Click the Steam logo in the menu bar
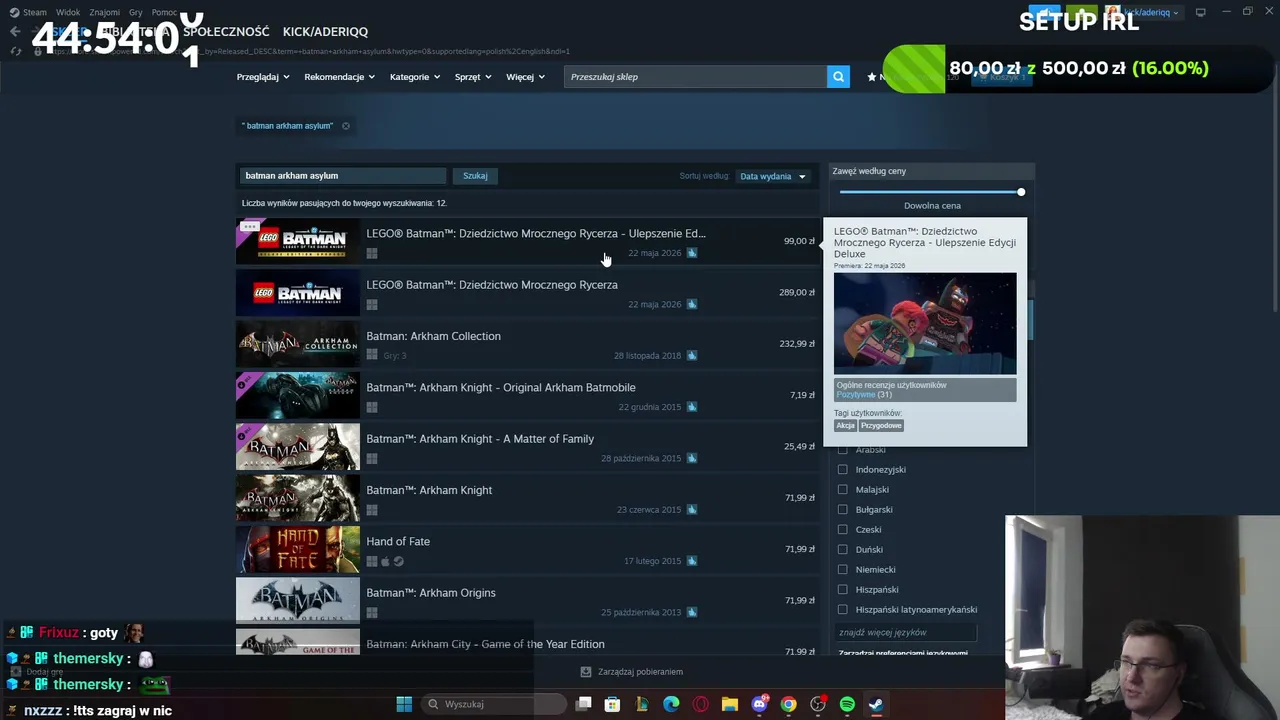1280x720 pixels. tap(14, 12)
